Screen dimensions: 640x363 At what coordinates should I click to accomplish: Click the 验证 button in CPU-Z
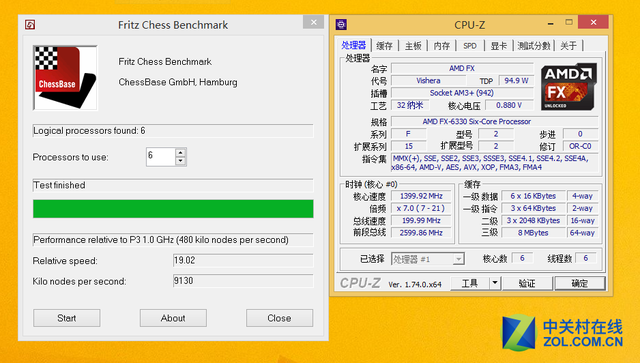pos(527,283)
